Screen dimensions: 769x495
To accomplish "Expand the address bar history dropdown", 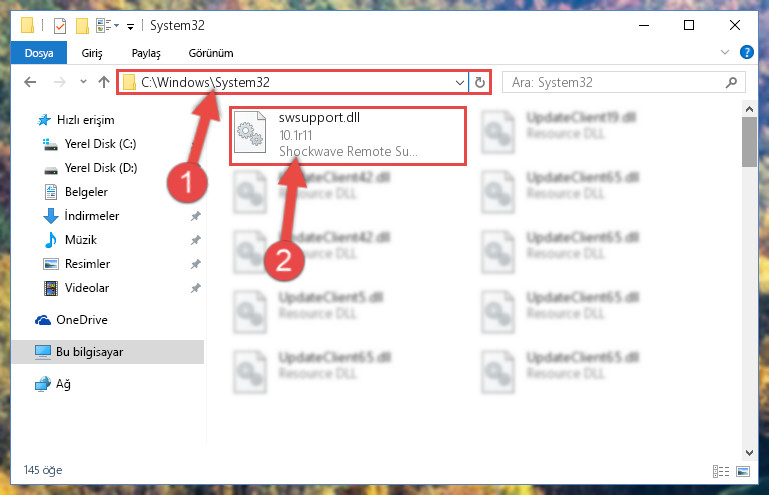I will click(x=460, y=82).
